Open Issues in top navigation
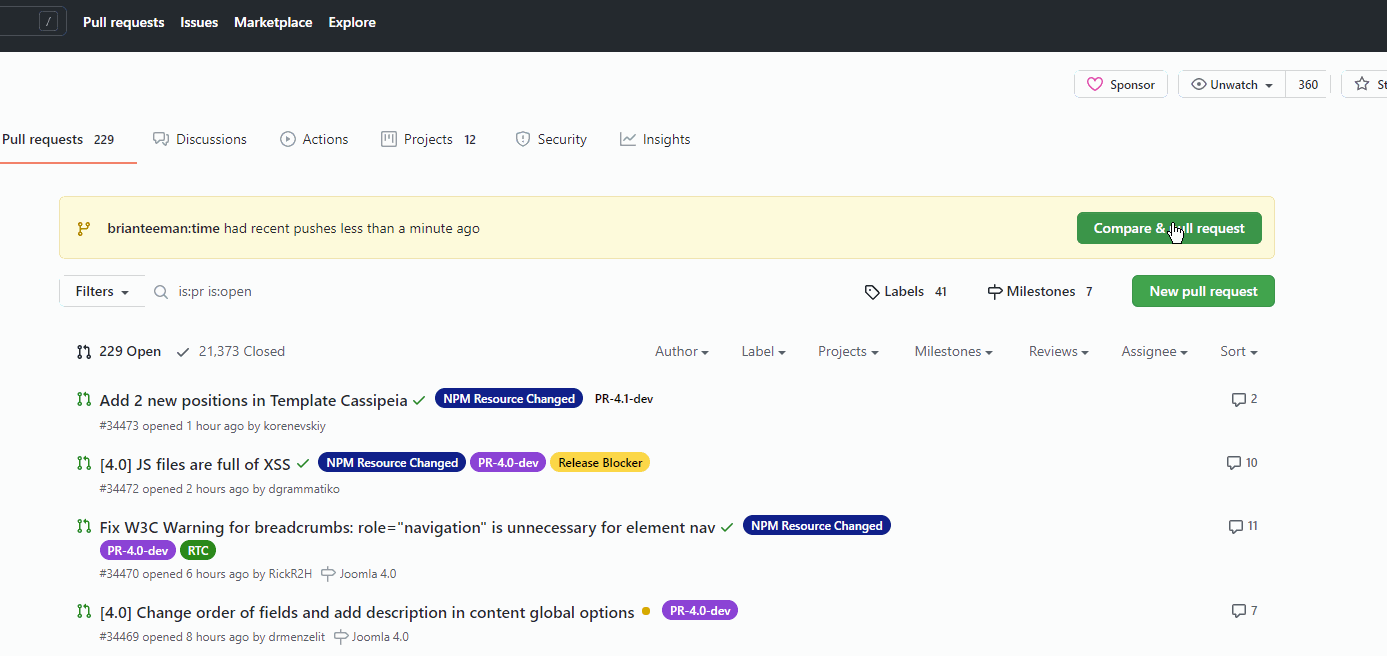 coord(199,22)
